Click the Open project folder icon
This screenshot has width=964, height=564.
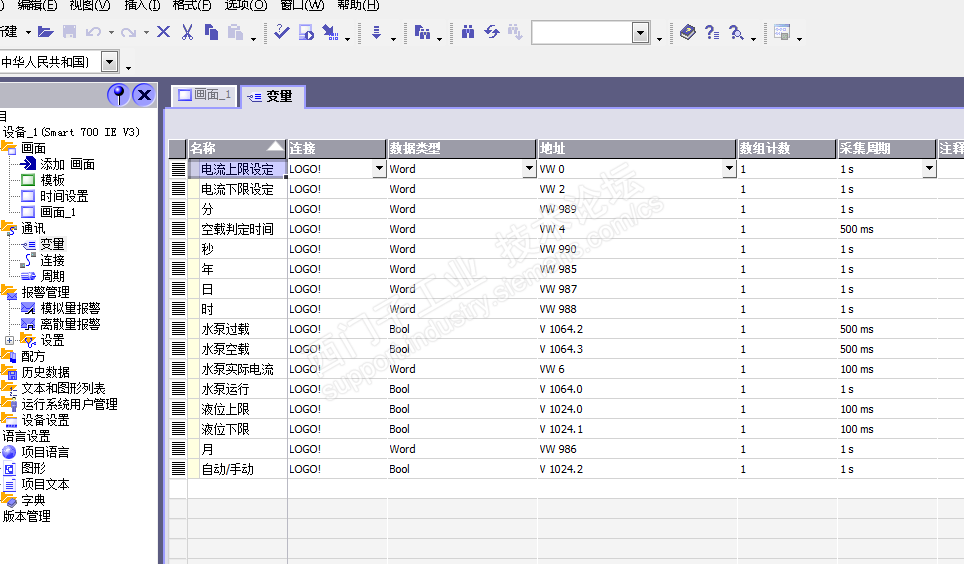45,32
